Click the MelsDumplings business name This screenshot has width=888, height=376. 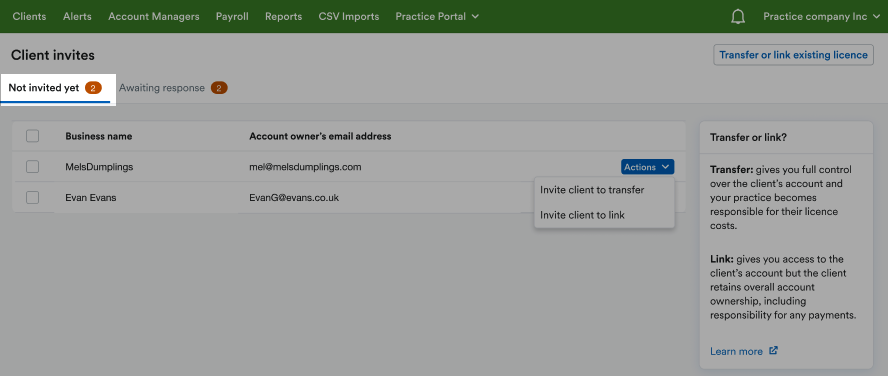pos(99,167)
